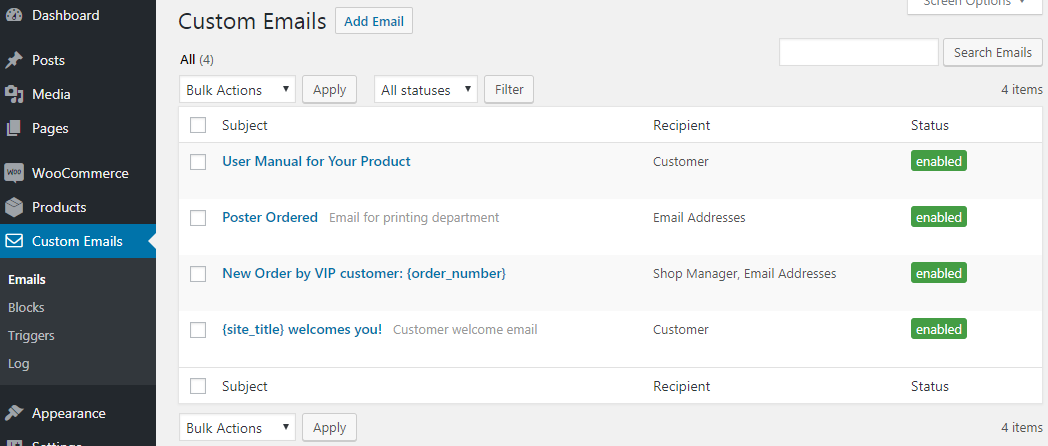Expand the bottom Bulk Actions dropdown
The image size is (1048, 446).
click(237, 427)
